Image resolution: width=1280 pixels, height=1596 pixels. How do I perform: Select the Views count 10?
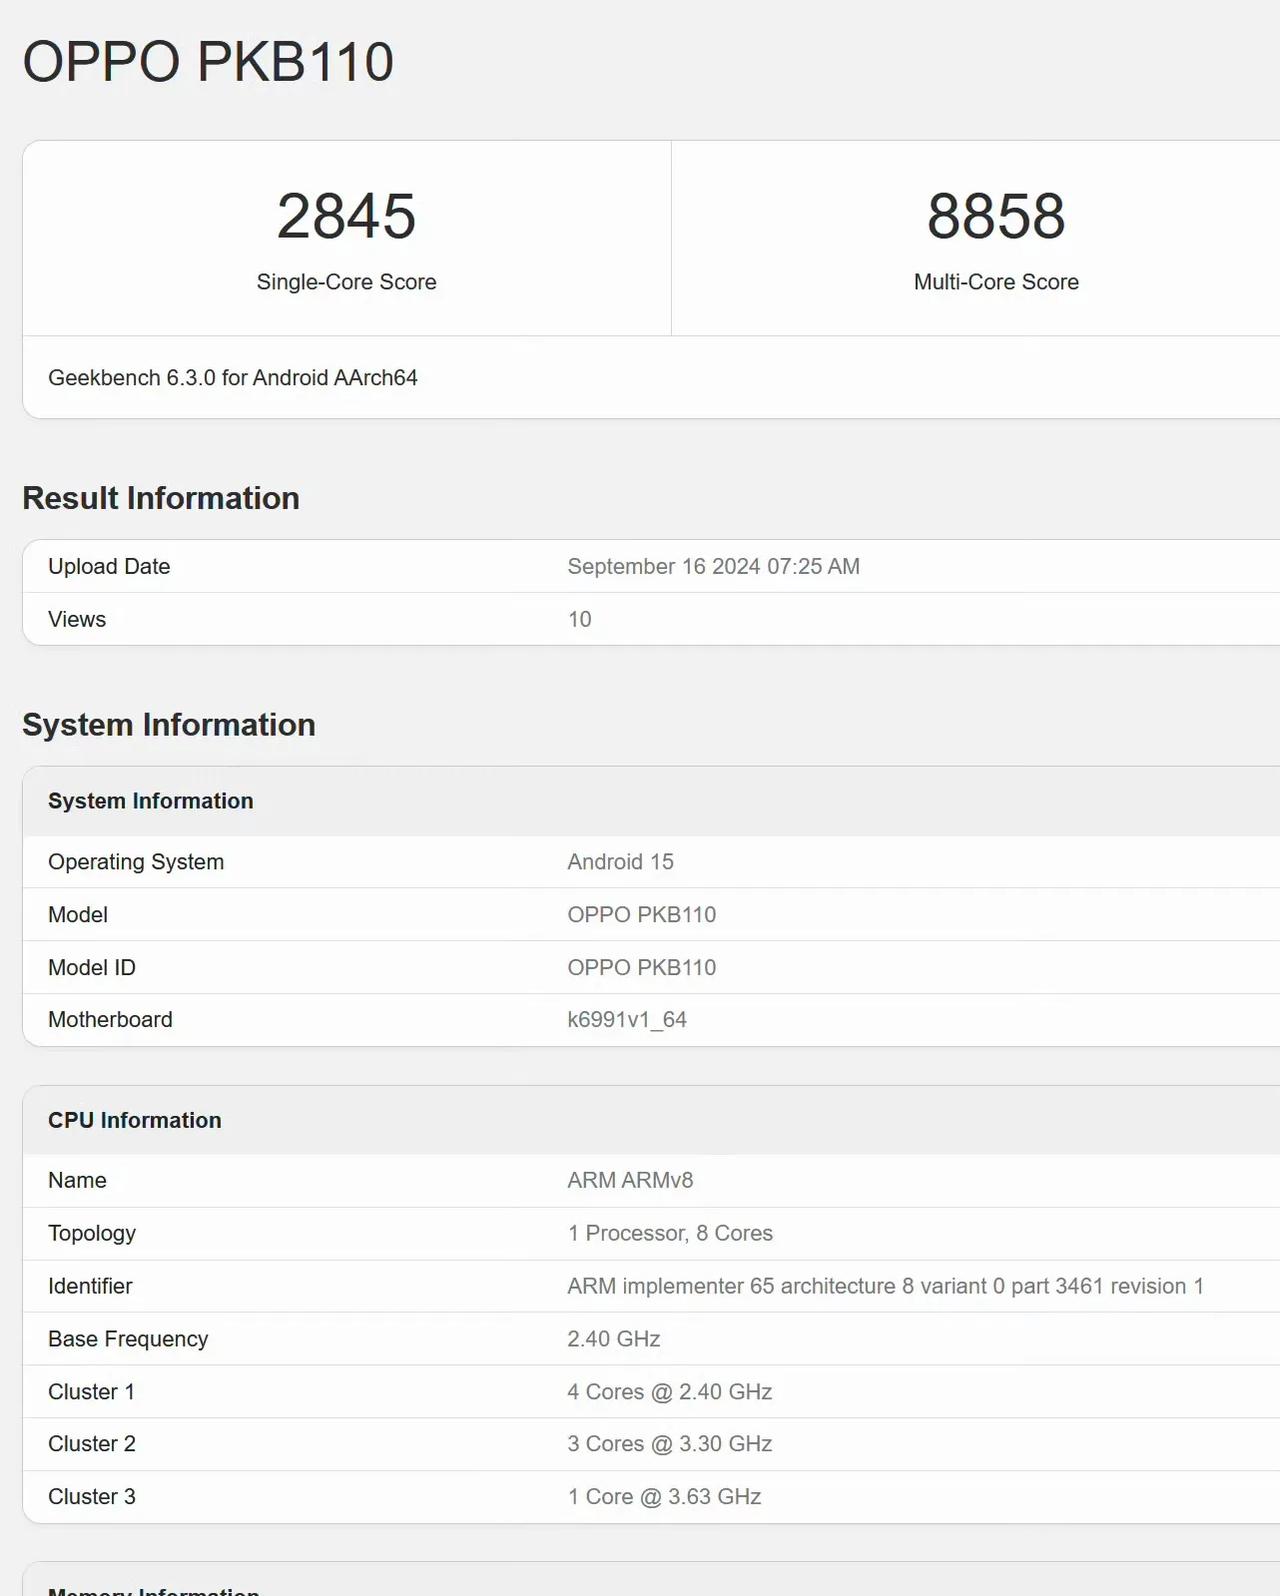[x=580, y=619]
